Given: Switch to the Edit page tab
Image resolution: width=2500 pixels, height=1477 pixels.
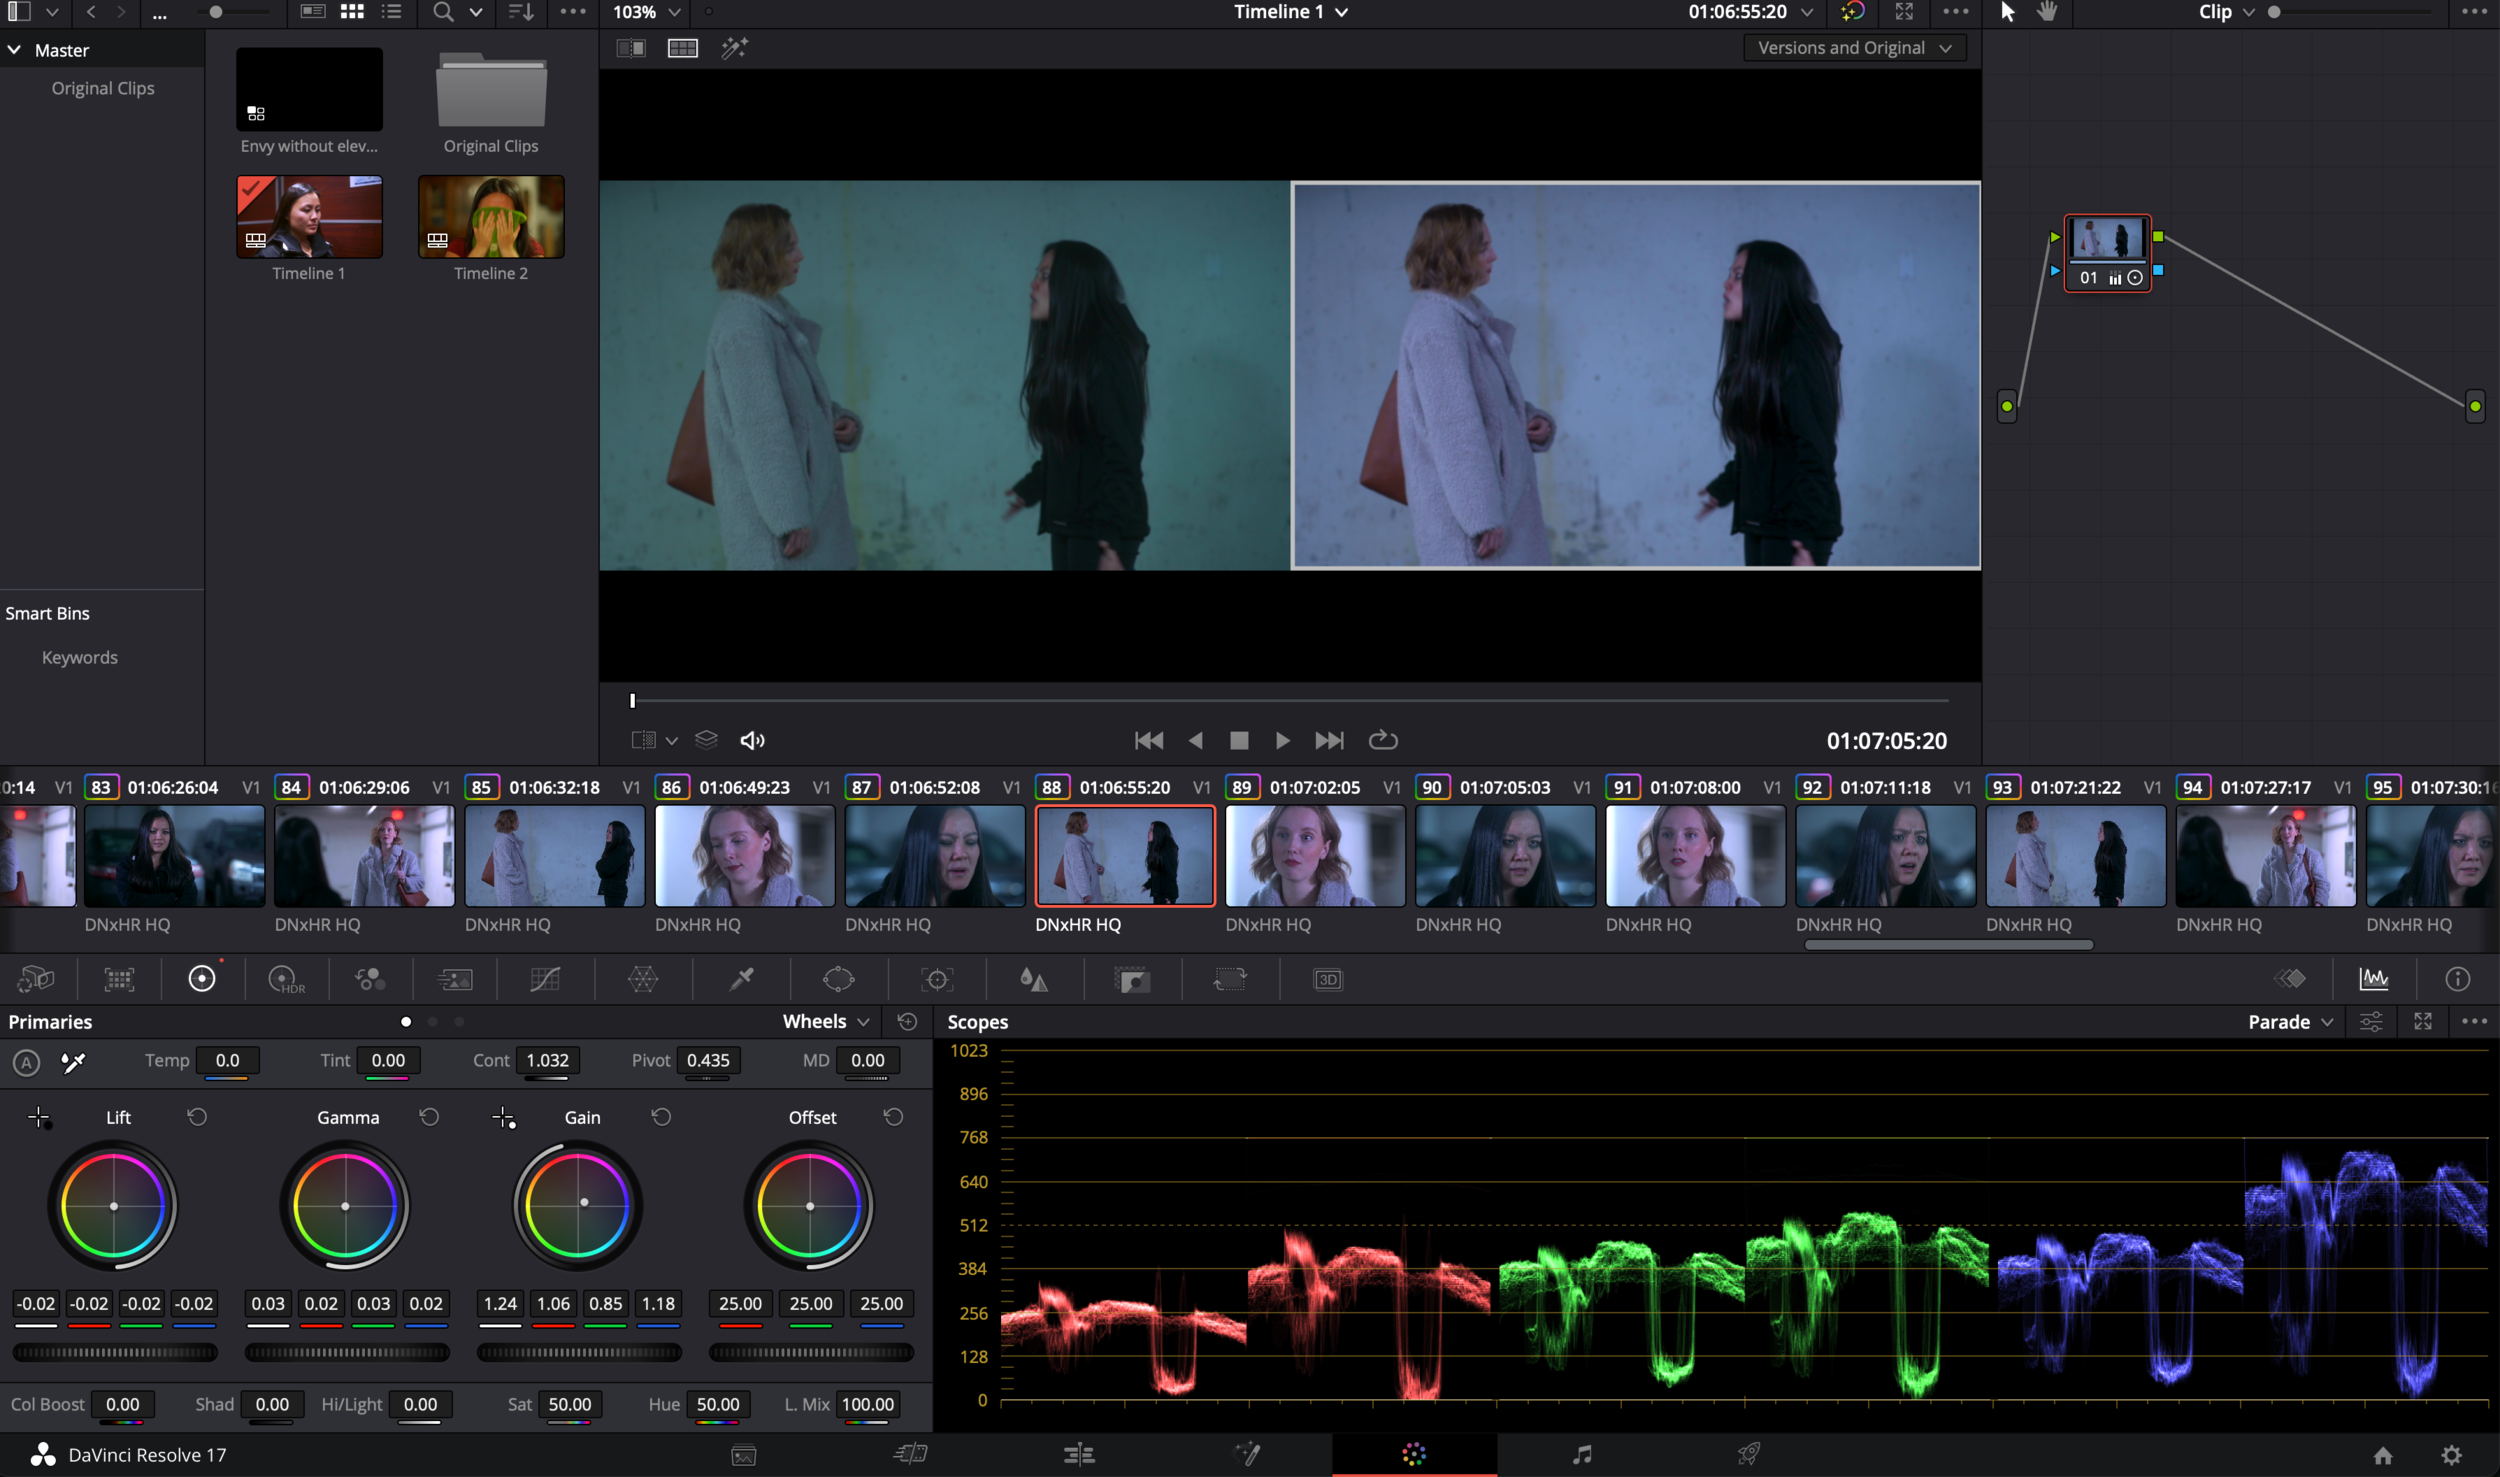Looking at the screenshot, I should click(x=1079, y=1454).
